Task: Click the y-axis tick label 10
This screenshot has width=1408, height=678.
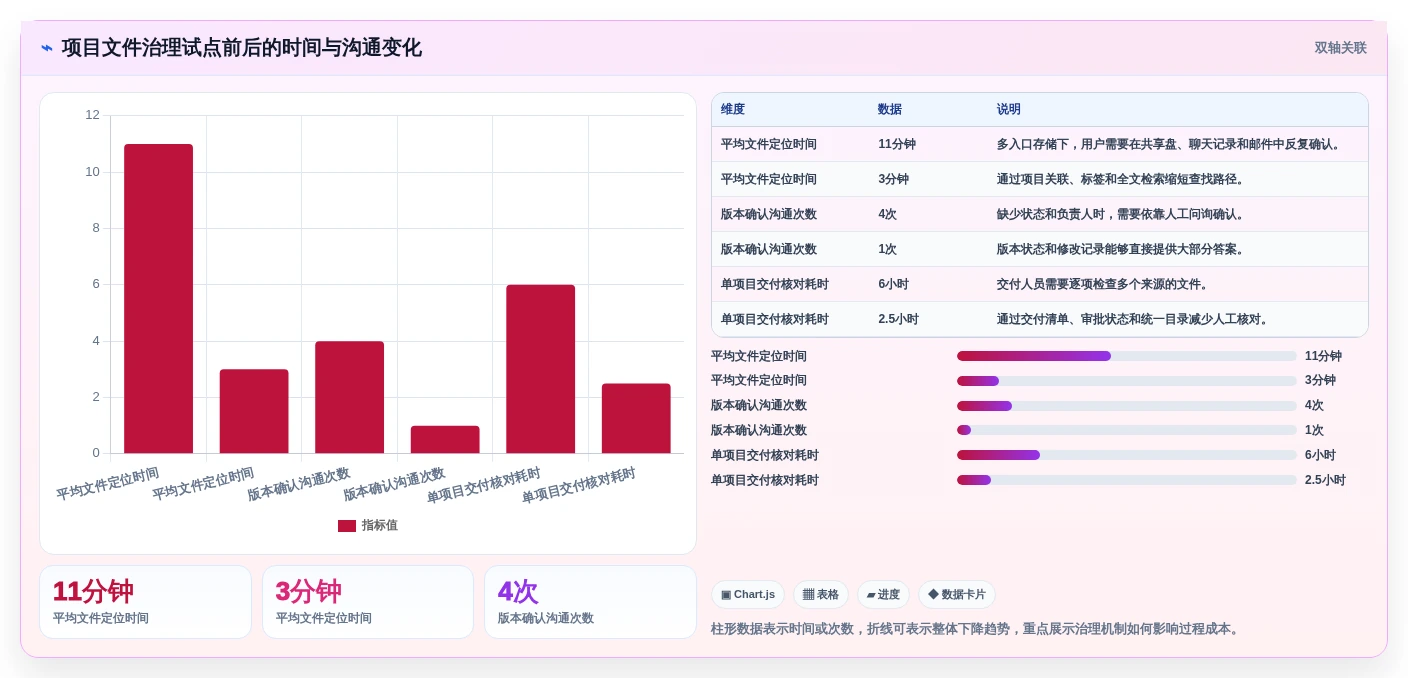Action: pos(92,172)
